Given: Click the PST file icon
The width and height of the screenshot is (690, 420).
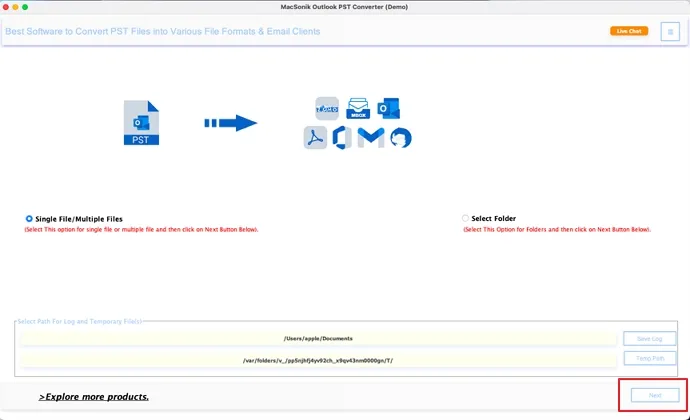Looking at the screenshot, I should point(141,123).
